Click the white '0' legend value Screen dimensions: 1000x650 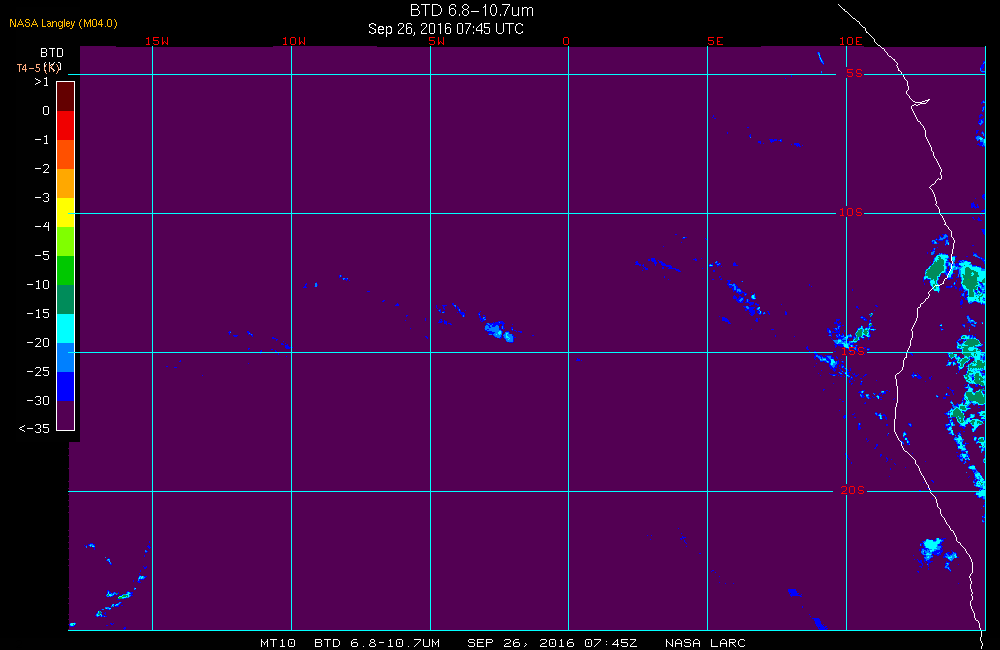coord(46,111)
